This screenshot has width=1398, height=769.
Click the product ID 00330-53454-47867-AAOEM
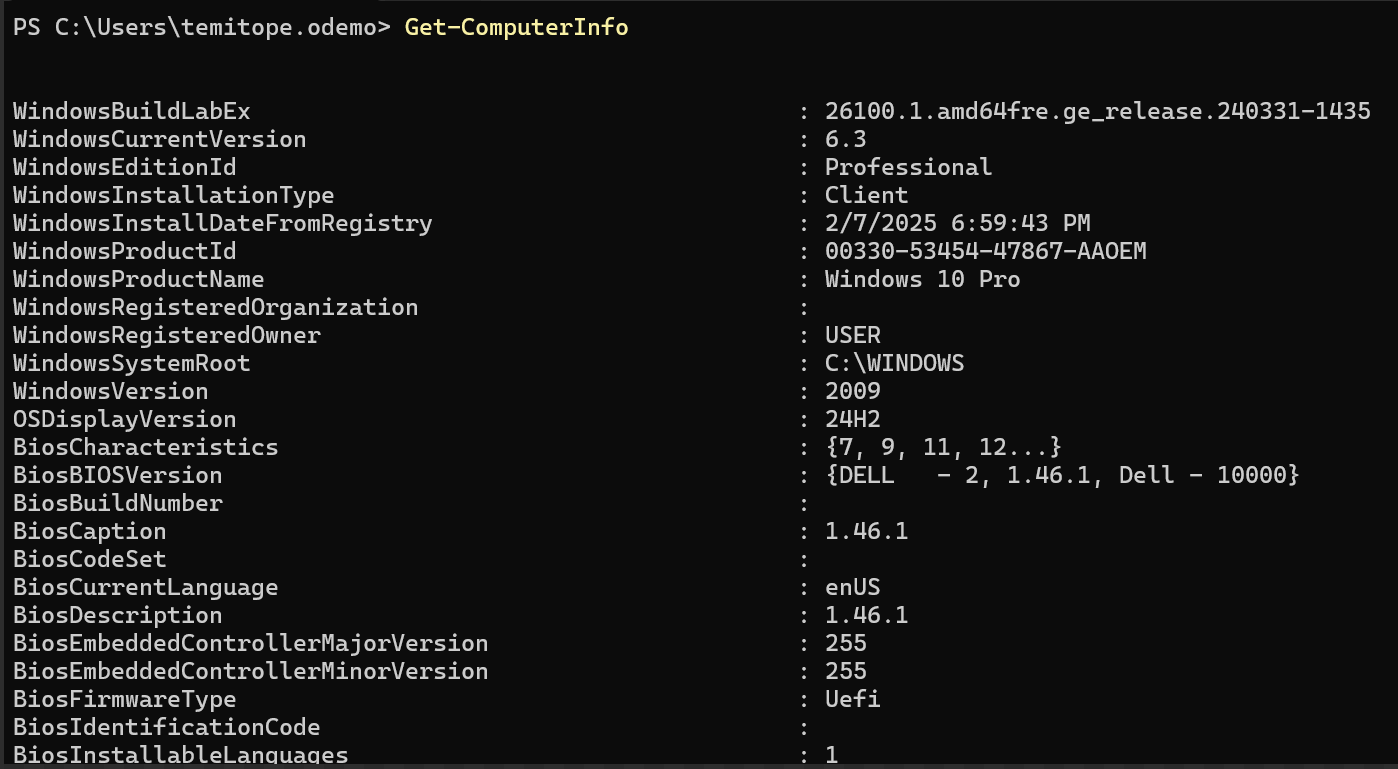[985, 251]
